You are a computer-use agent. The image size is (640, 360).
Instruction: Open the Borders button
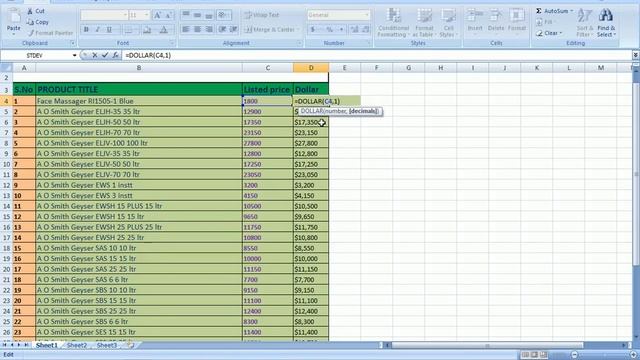coord(128,30)
